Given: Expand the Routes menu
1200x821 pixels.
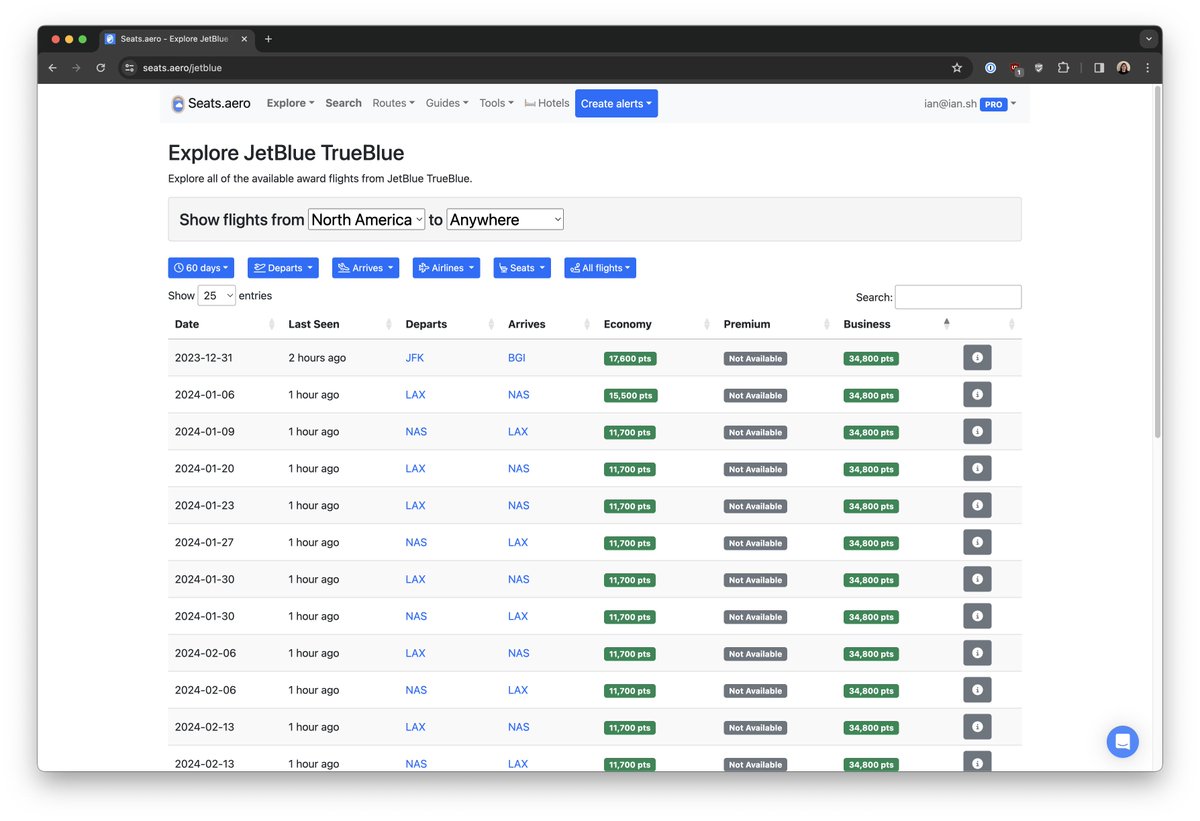Looking at the screenshot, I should pos(393,103).
